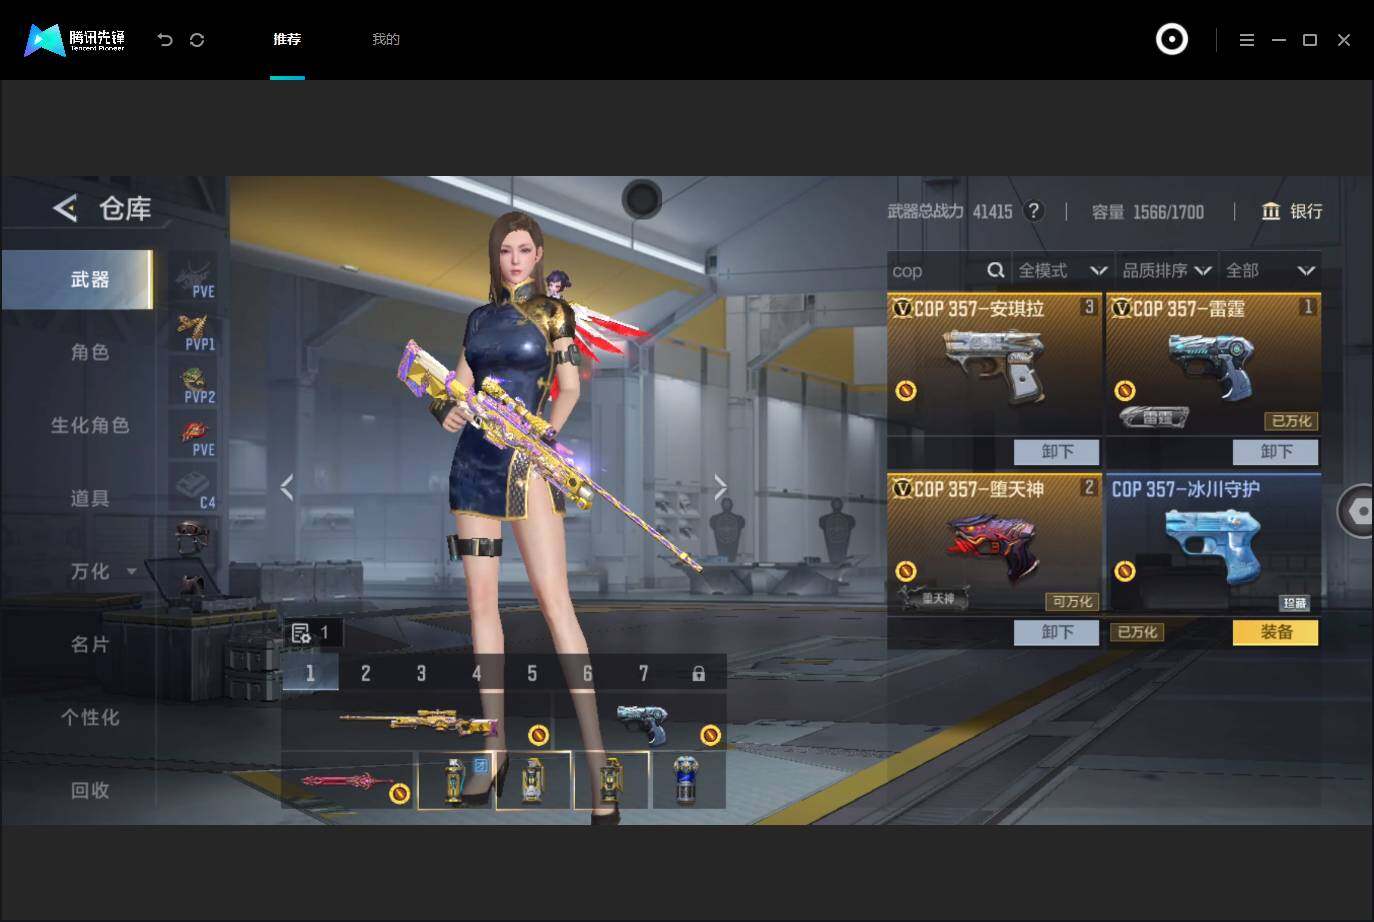Image resolution: width=1374 pixels, height=922 pixels.
Task: Switch to loadout slot 3
Action: coord(421,673)
